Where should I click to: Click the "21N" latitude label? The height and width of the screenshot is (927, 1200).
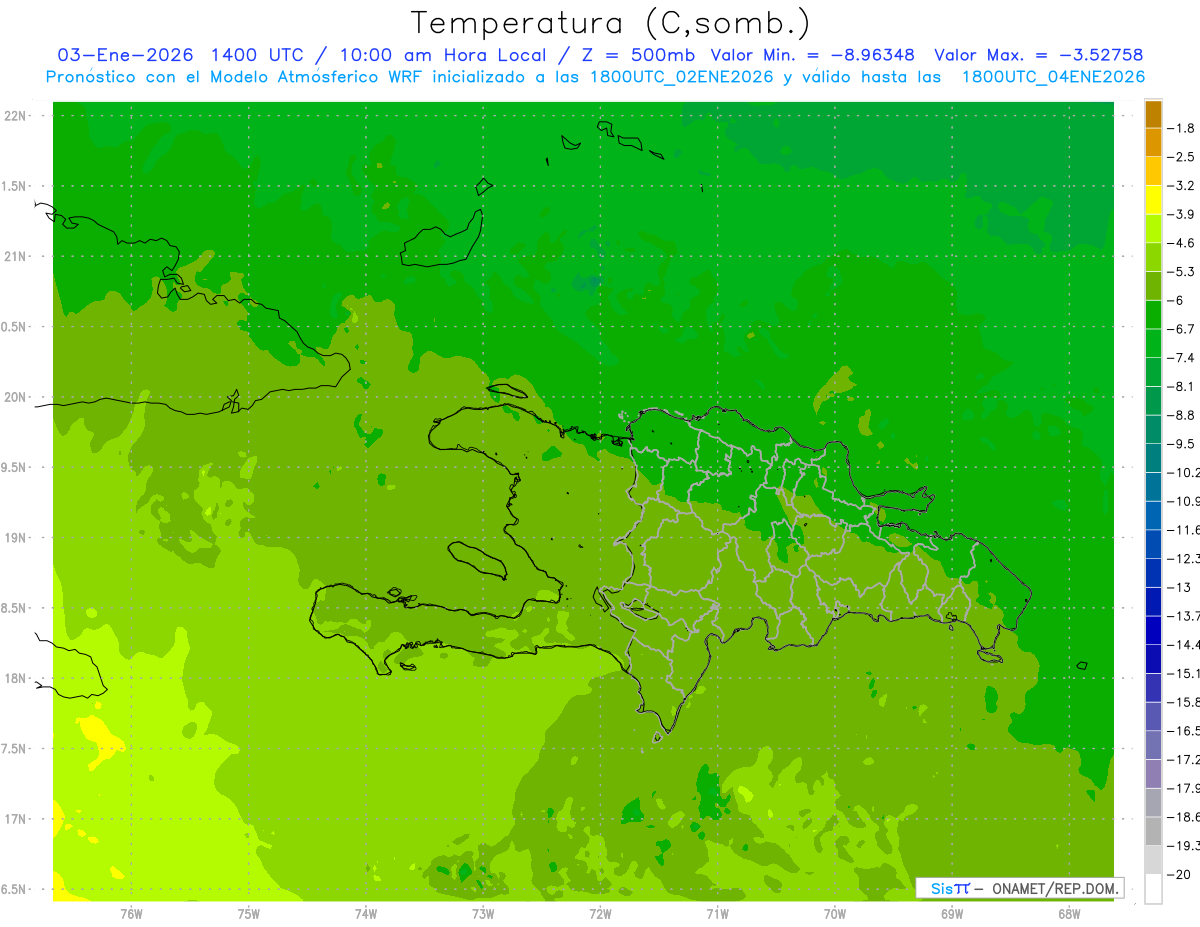[x=14, y=256]
